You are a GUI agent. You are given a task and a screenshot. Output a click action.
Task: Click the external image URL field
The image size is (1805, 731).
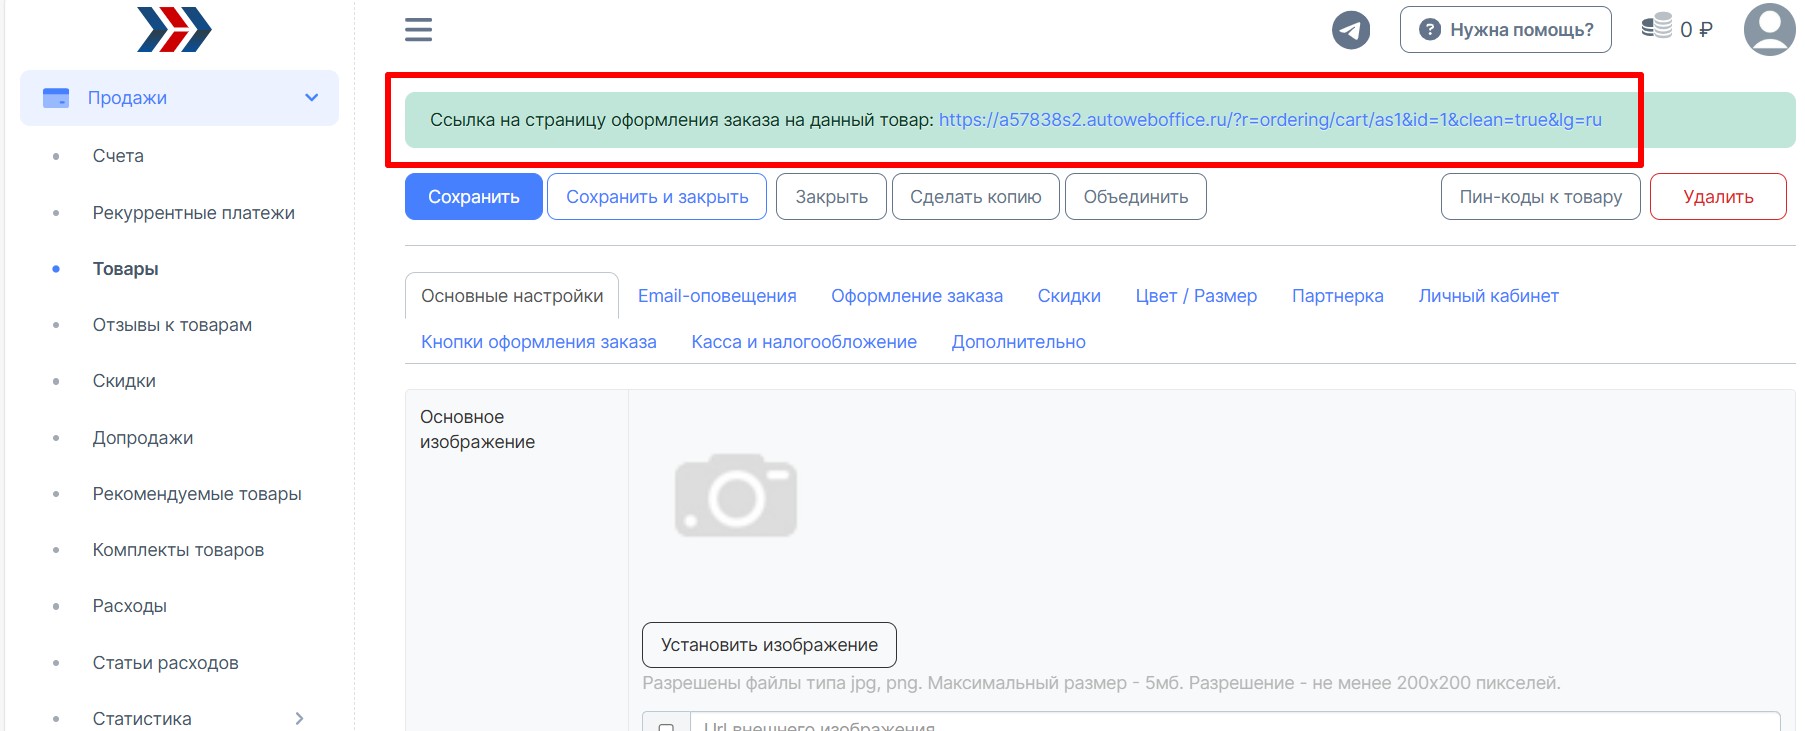point(1235,723)
